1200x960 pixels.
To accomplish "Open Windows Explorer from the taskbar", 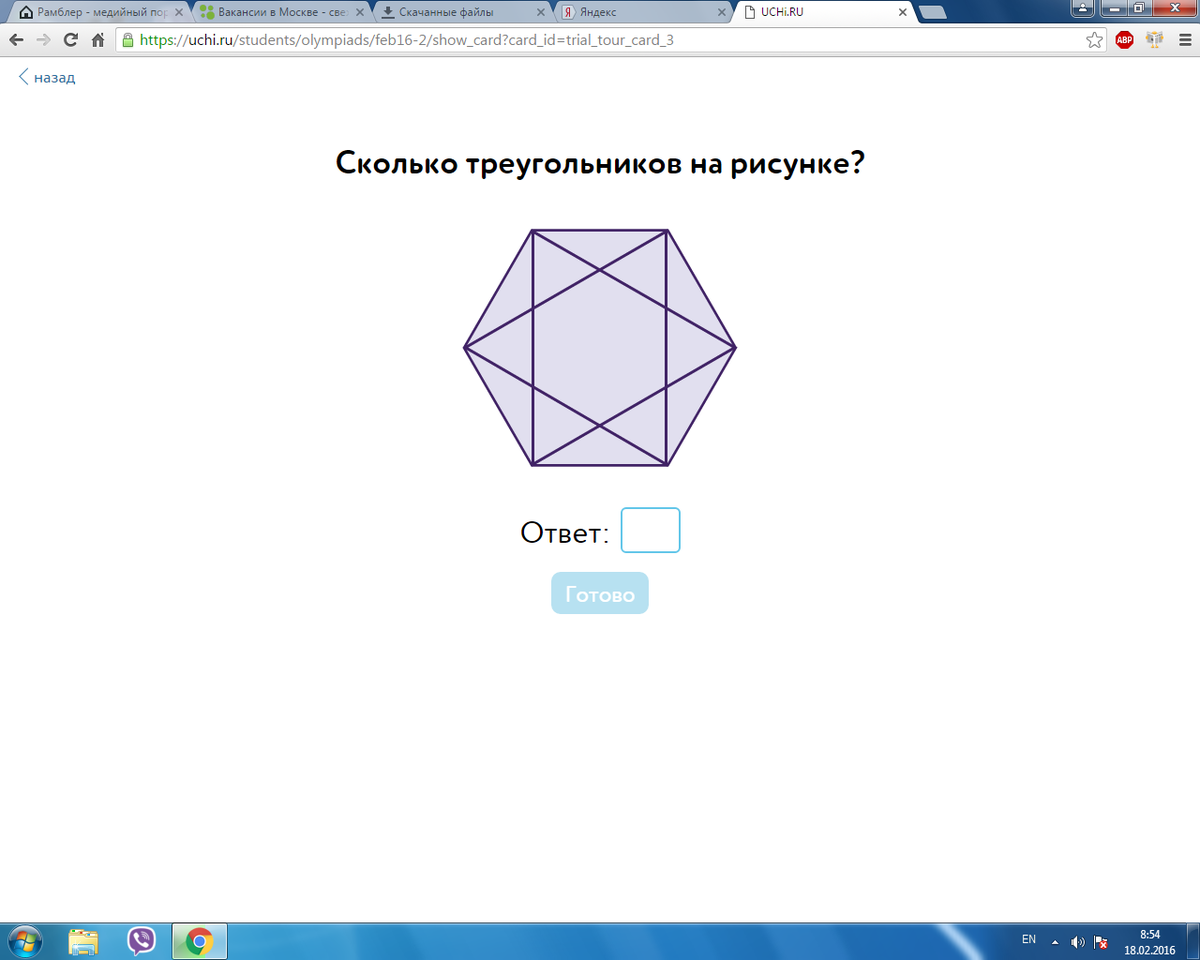I will click(84, 941).
